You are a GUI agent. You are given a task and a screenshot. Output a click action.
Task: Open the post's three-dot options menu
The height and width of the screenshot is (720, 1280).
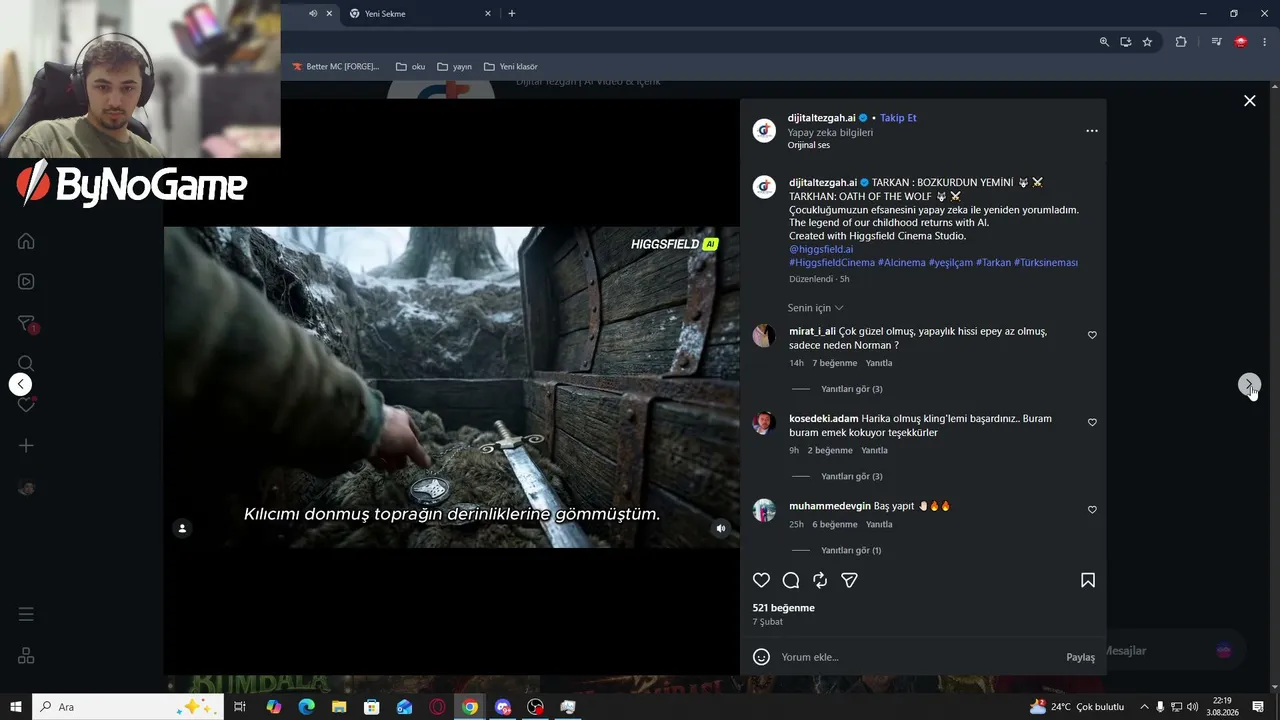coord(1092,131)
